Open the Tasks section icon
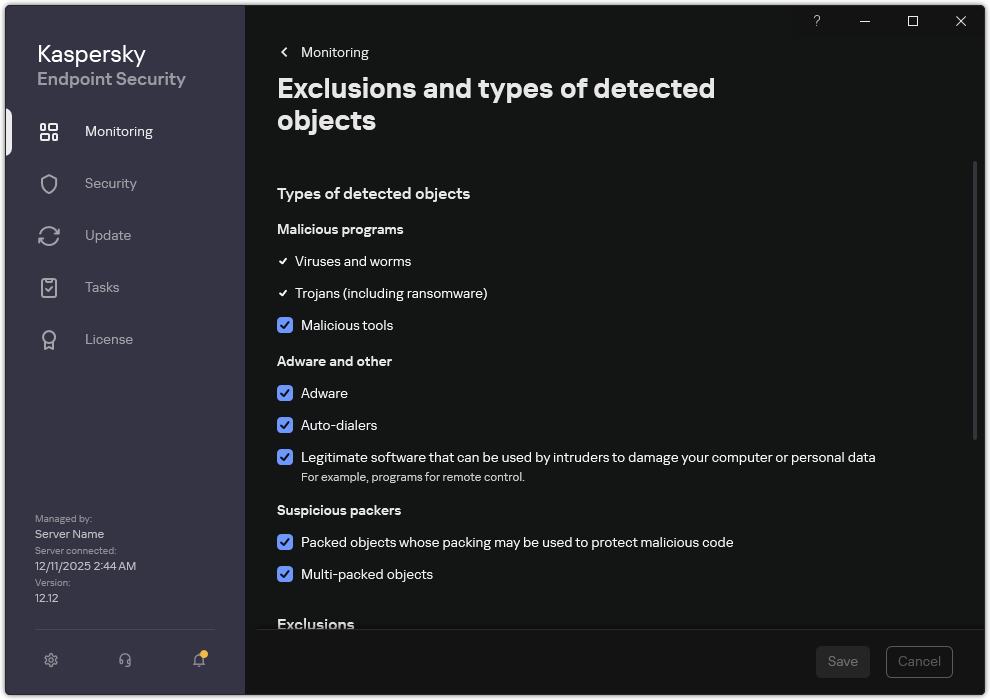The image size is (990, 700). coord(49,287)
